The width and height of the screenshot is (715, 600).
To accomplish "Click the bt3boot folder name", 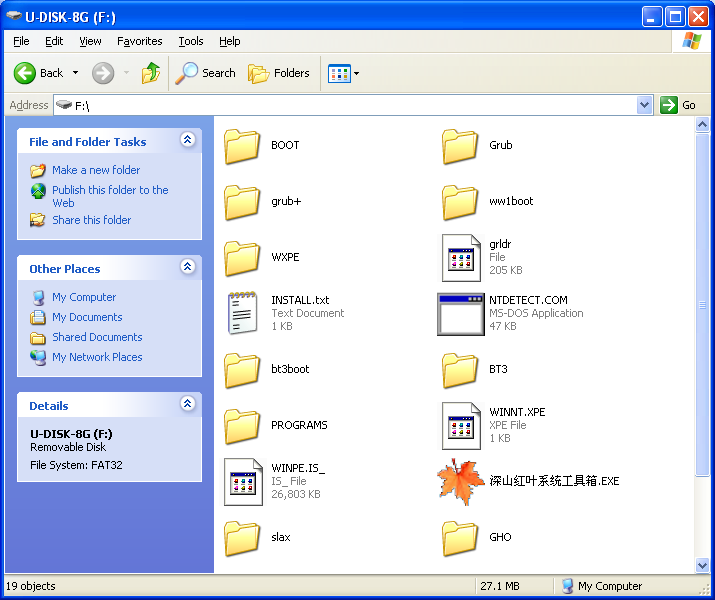I will coord(290,369).
